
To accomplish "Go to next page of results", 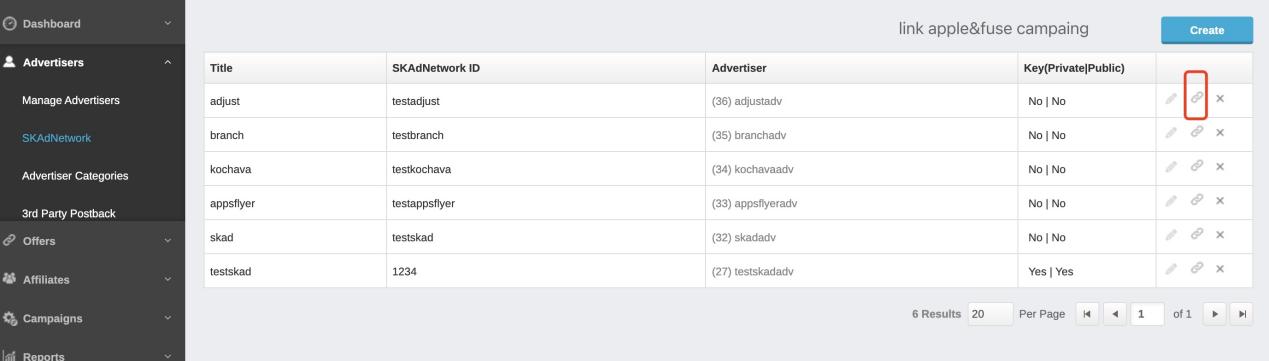I will pyautogui.click(x=1214, y=314).
